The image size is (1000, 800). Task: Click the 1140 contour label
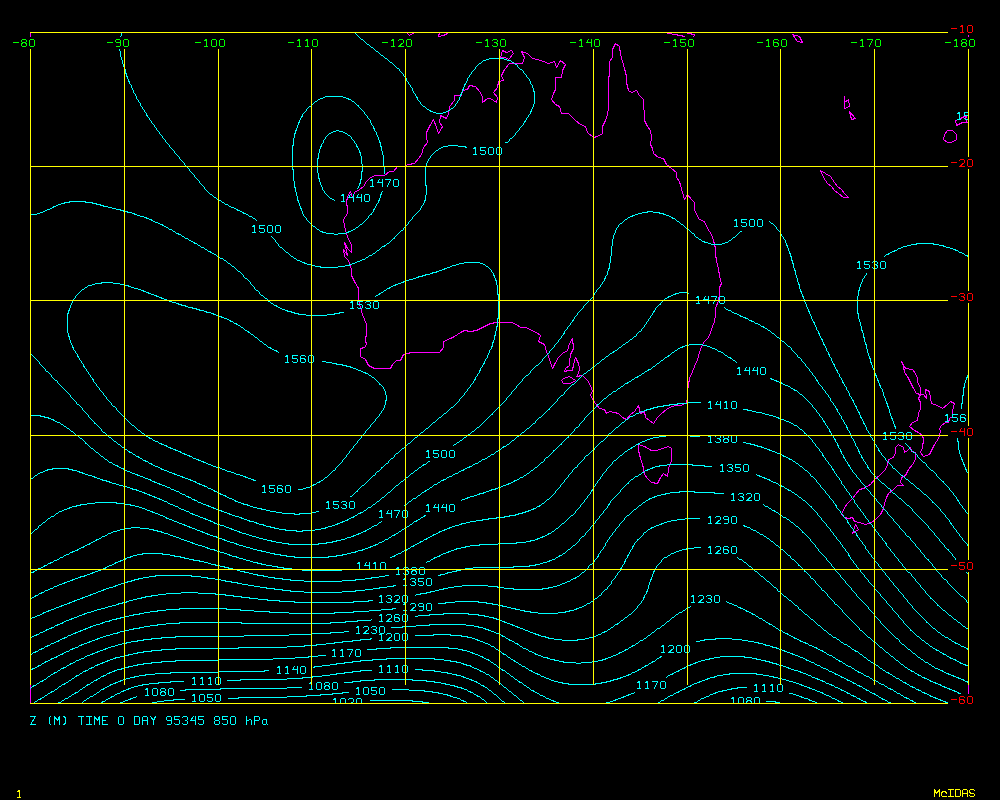[x=291, y=670]
